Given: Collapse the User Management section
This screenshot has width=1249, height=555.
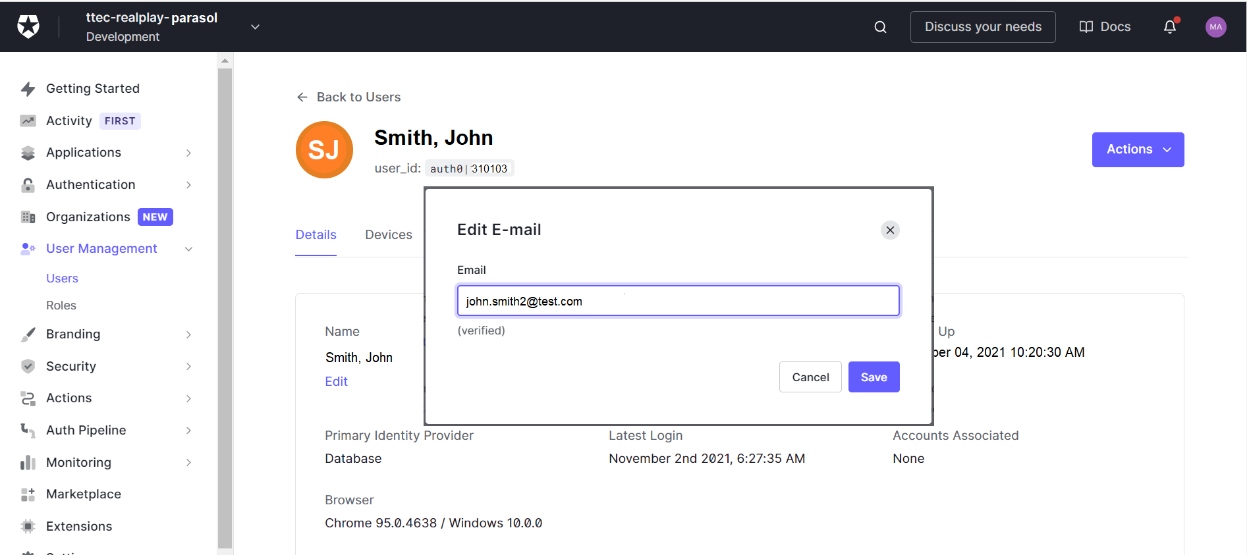Looking at the screenshot, I should coord(189,249).
